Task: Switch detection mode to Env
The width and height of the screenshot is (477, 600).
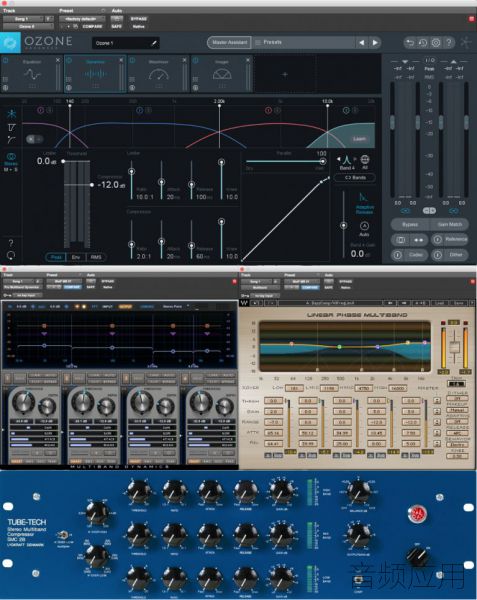Action: [76, 257]
